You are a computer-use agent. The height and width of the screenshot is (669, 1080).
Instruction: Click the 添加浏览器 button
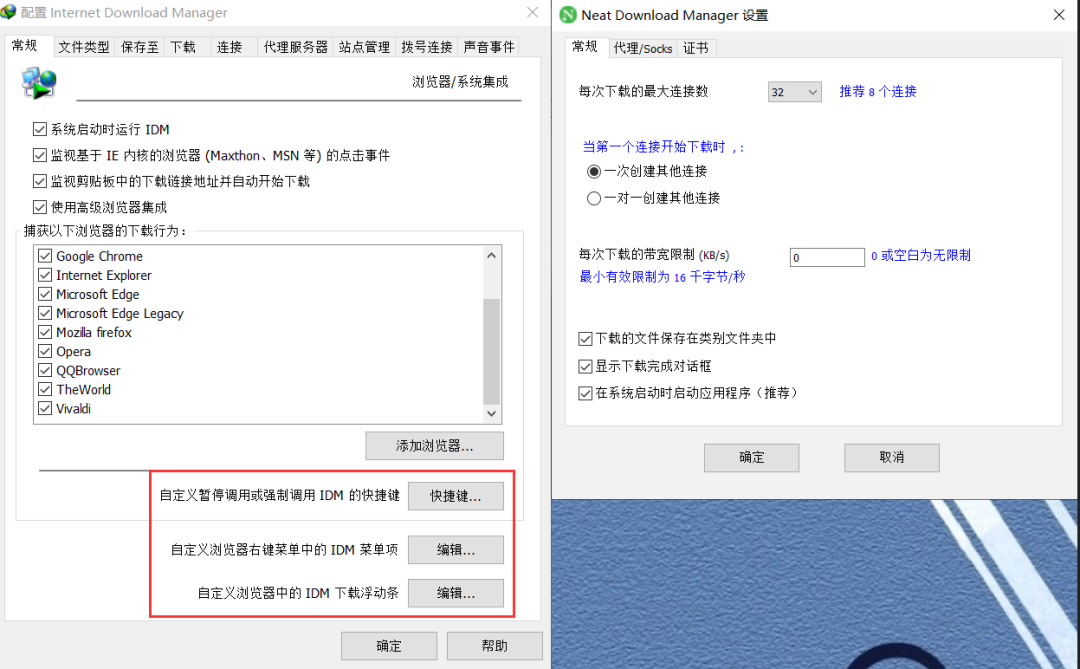434,445
